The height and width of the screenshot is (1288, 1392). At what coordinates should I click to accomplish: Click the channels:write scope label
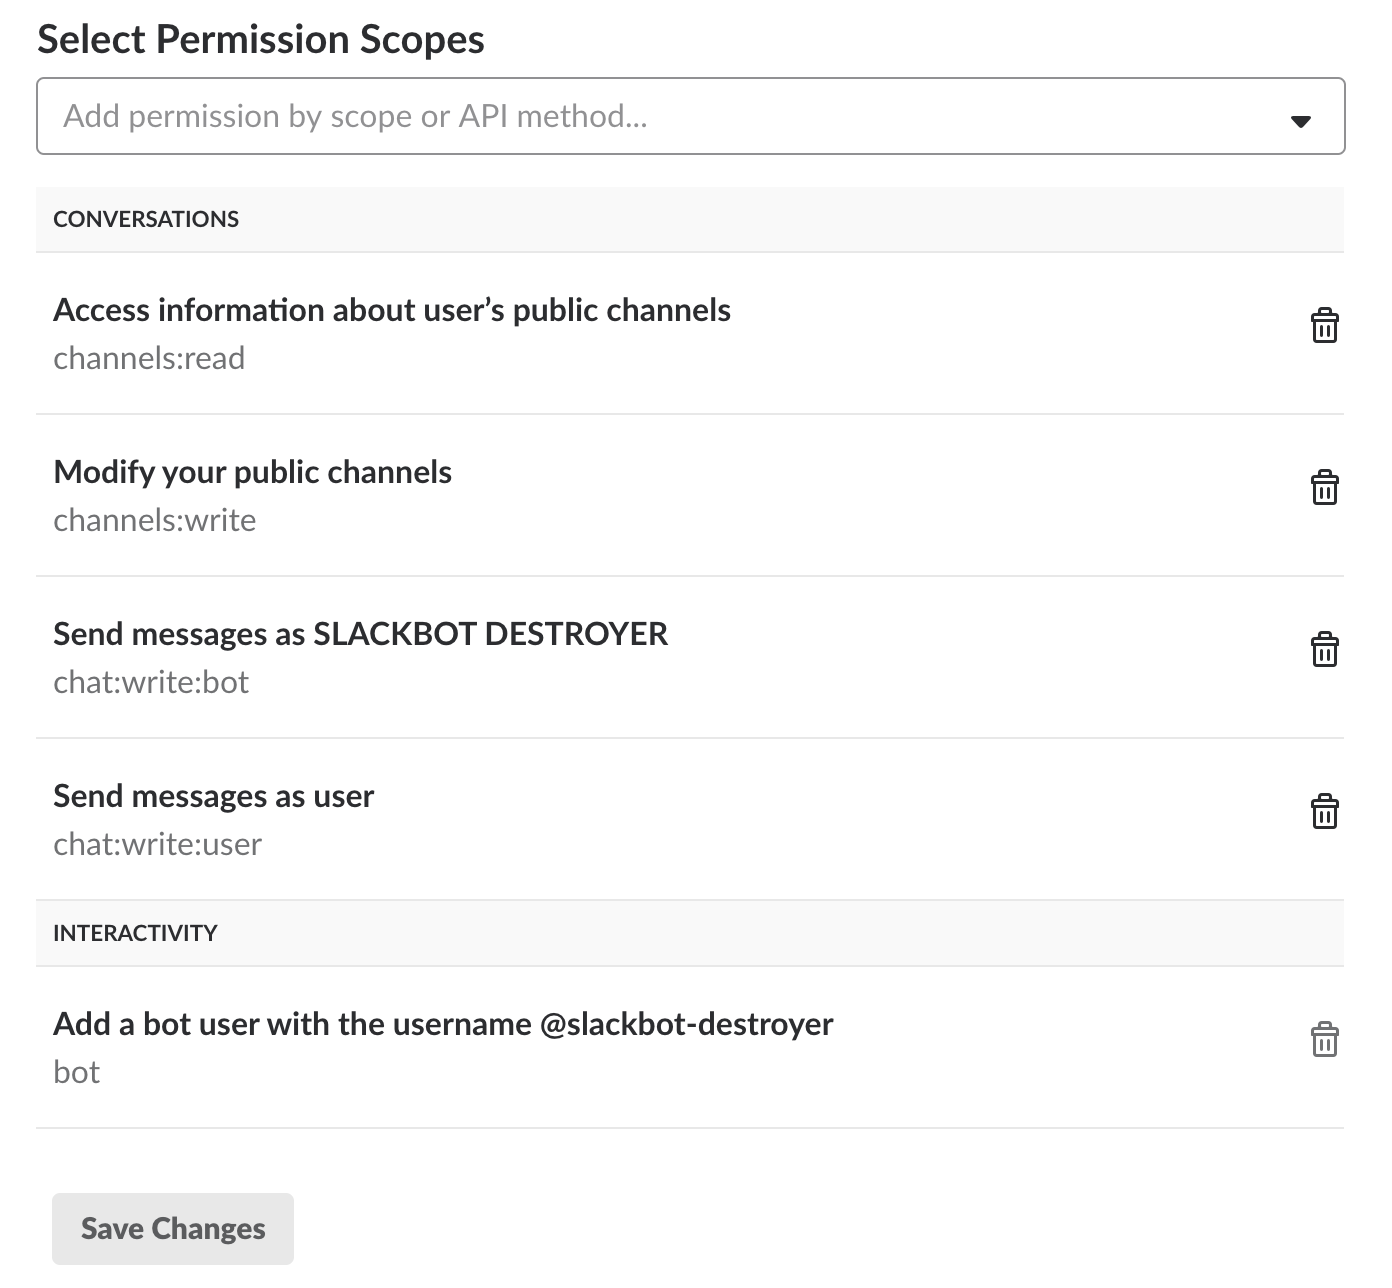point(154,520)
